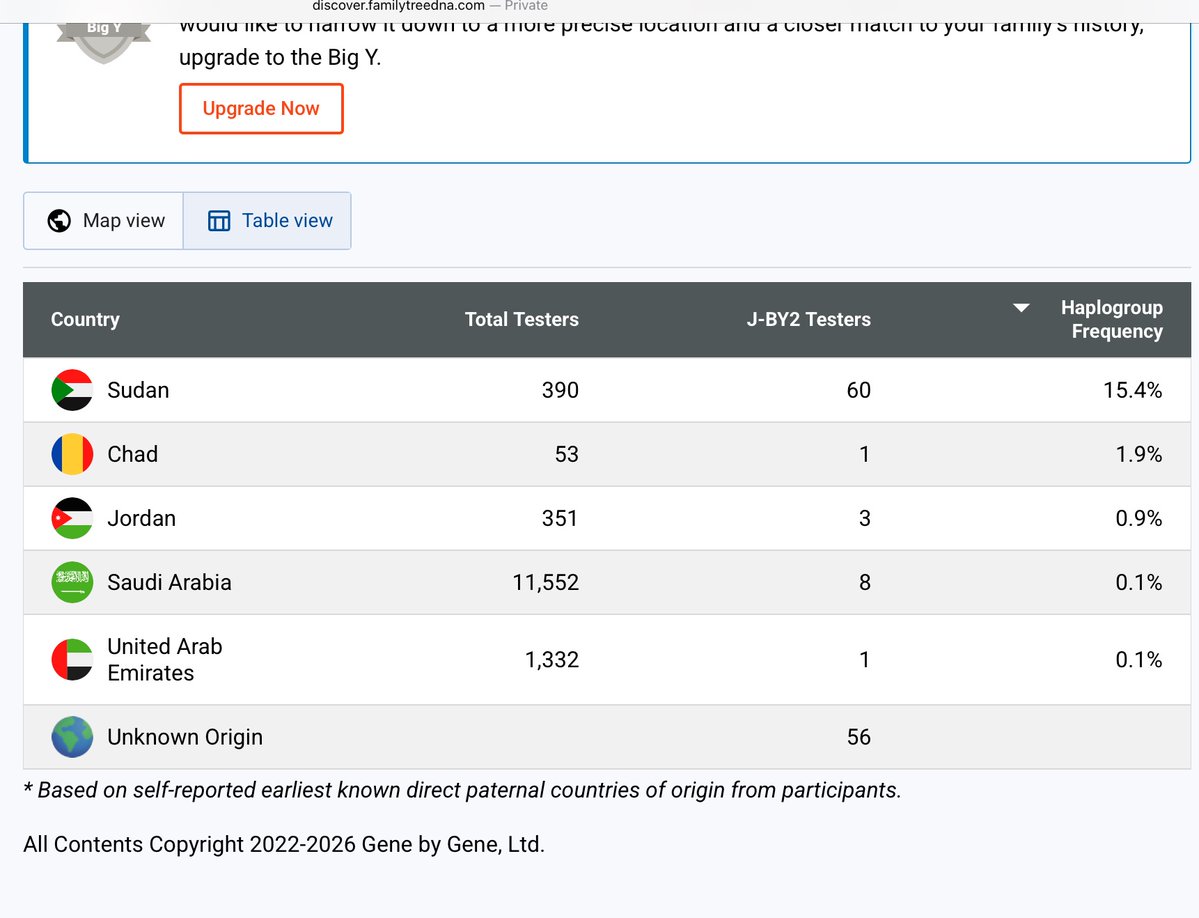Click the discover.familytreedna.com address bar
Image resolution: width=1199 pixels, height=918 pixels.
tap(430, 6)
